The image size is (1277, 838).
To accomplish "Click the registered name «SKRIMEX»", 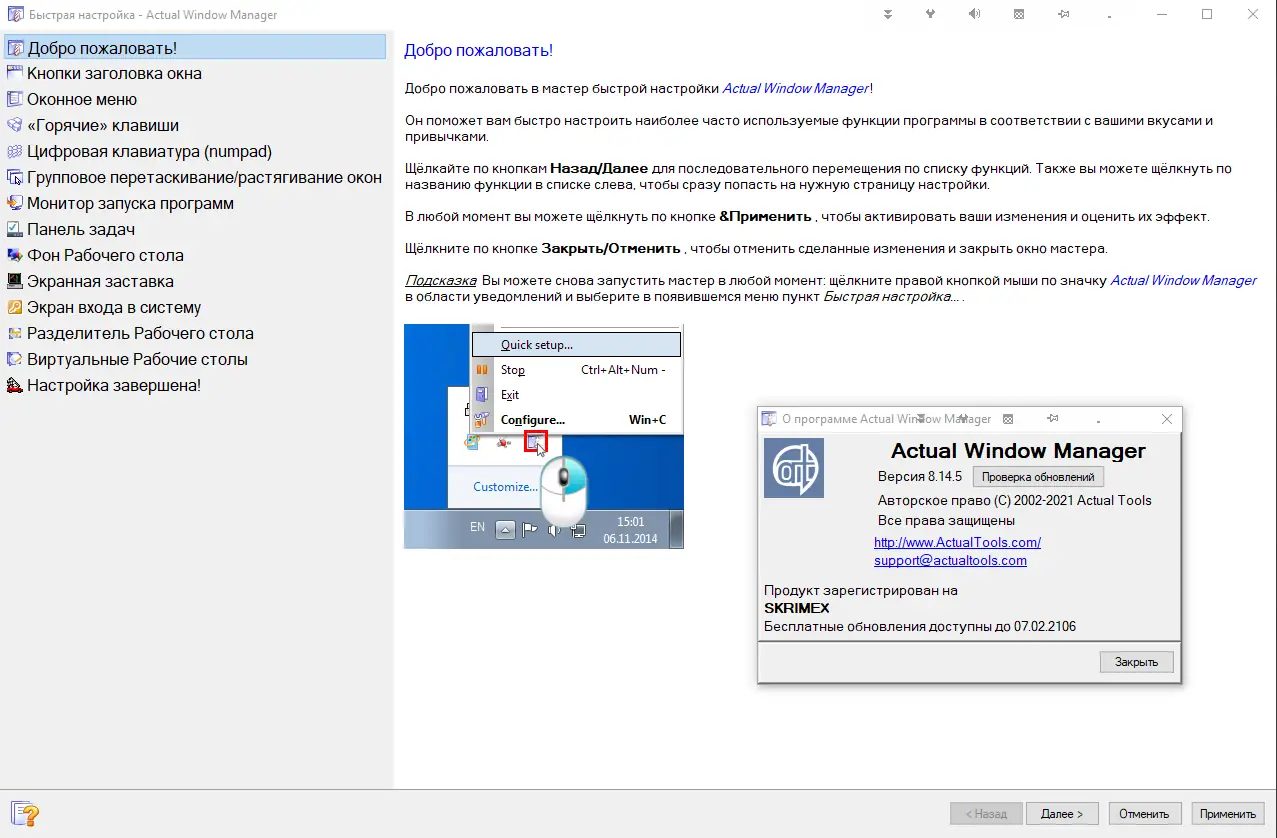I will coord(797,608).
